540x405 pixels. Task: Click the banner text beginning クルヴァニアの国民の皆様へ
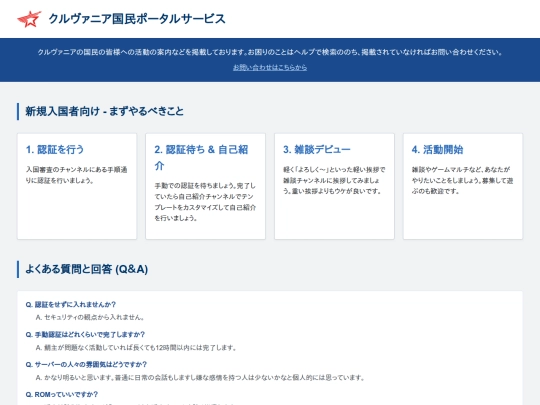click(270, 52)
